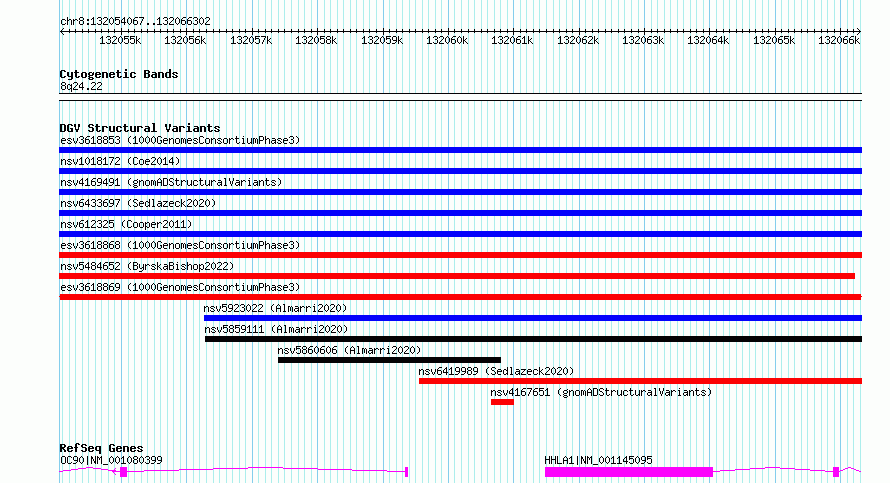Open nsv5484652 (ByrskaBishop2022) label
This screenshot has width=890, height=483.
coord(148,266)
